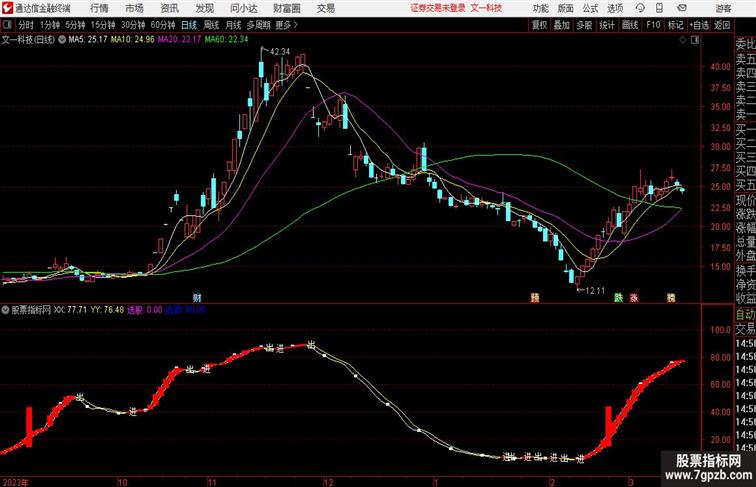Click the green 跌 marker below chart
Viewport: 756px width, 487px height.
pos(618,298)
